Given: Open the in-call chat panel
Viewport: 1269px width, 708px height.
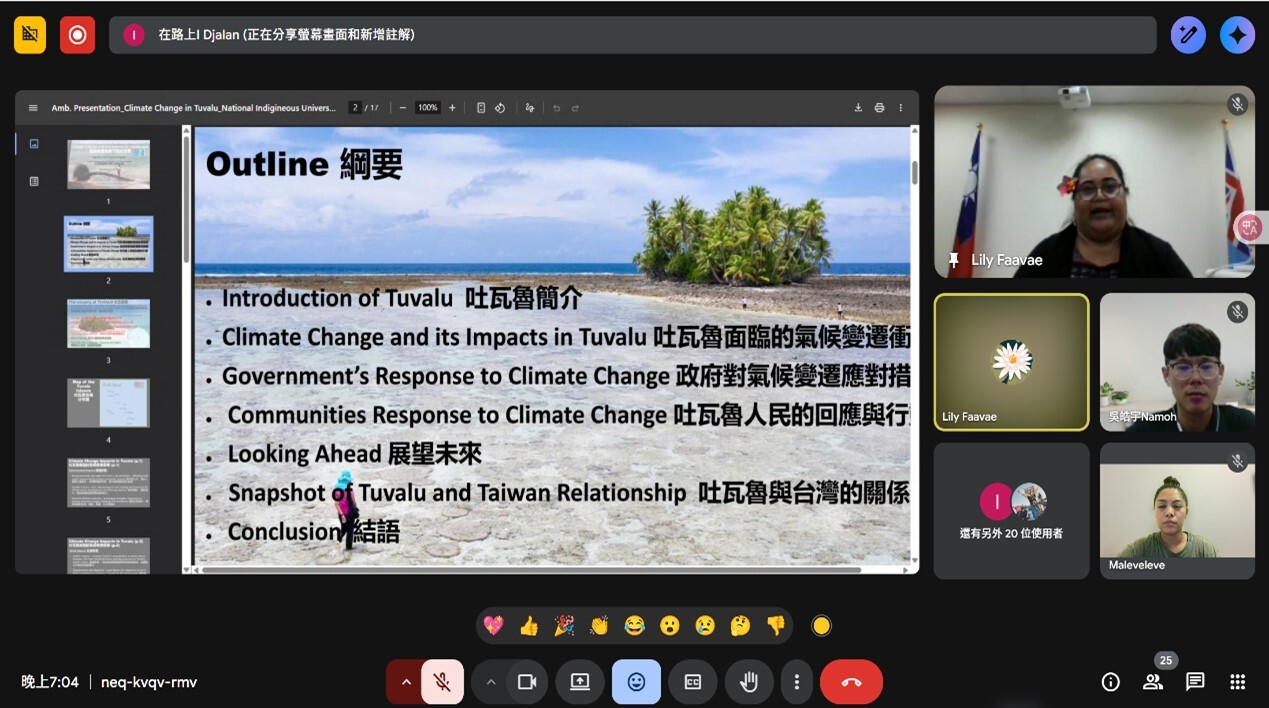Looking at the screenshot, I should pyautogui.click(x=1194, y=681).
